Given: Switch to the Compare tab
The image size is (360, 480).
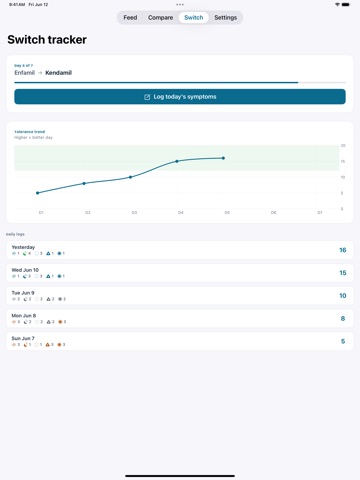Looking at the screenshot, I should (x=160, y=18).
